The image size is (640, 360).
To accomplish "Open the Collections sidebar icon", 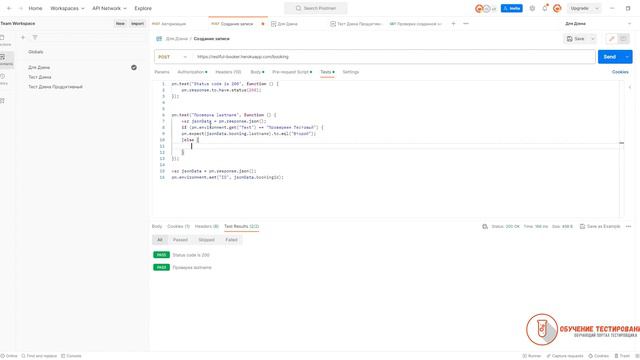I will [x=3, y=40].
